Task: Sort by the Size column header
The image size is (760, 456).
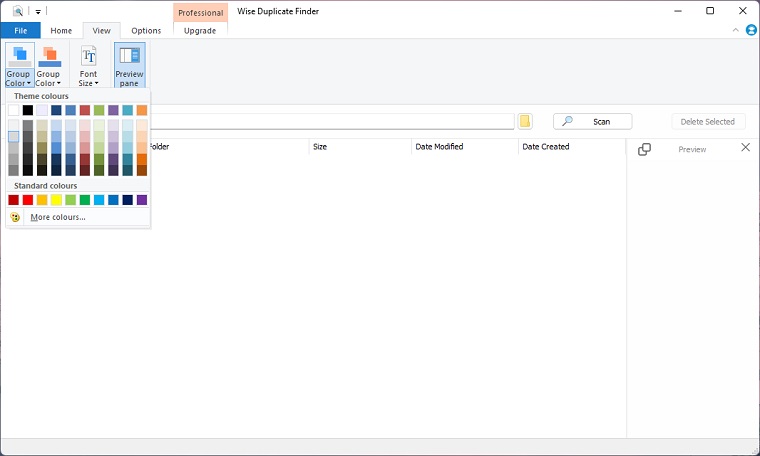Action: [360, 146]
